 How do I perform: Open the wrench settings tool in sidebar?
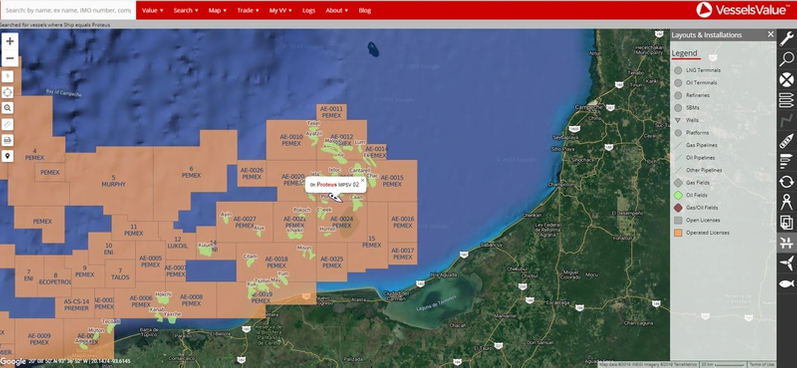tap(786, 39)
